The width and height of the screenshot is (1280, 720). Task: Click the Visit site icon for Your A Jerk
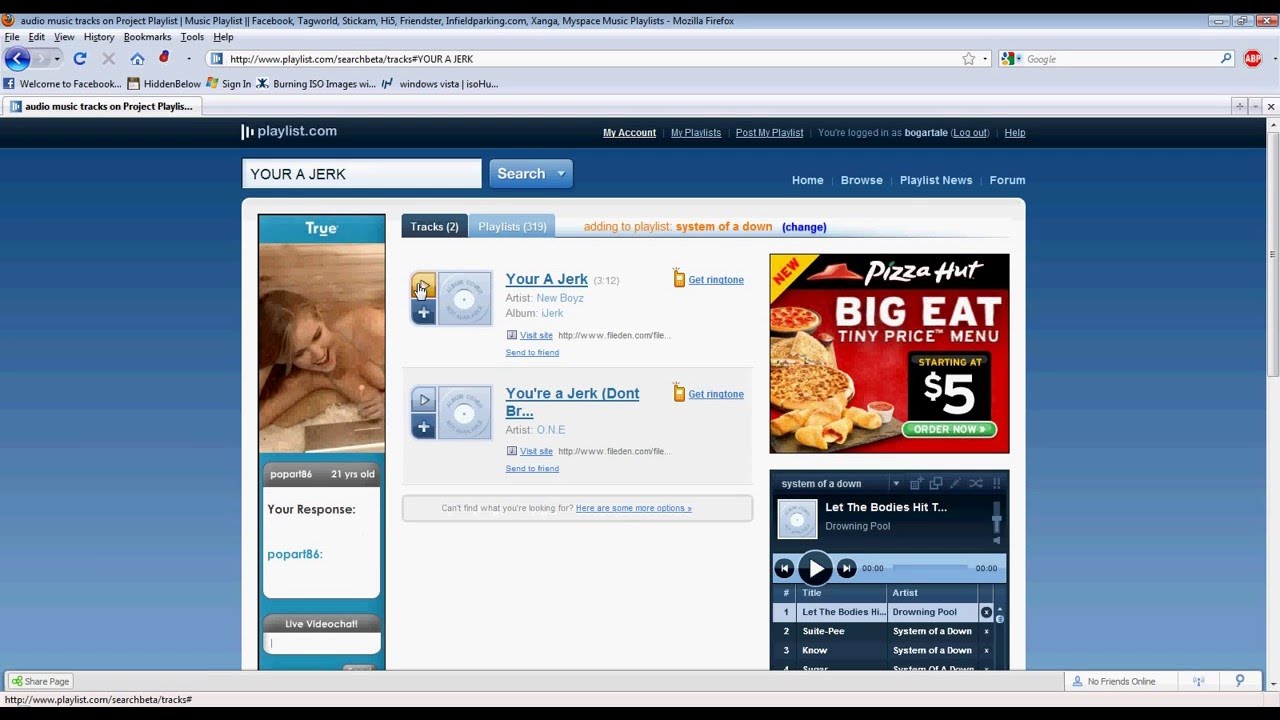[x=512, y=336]
